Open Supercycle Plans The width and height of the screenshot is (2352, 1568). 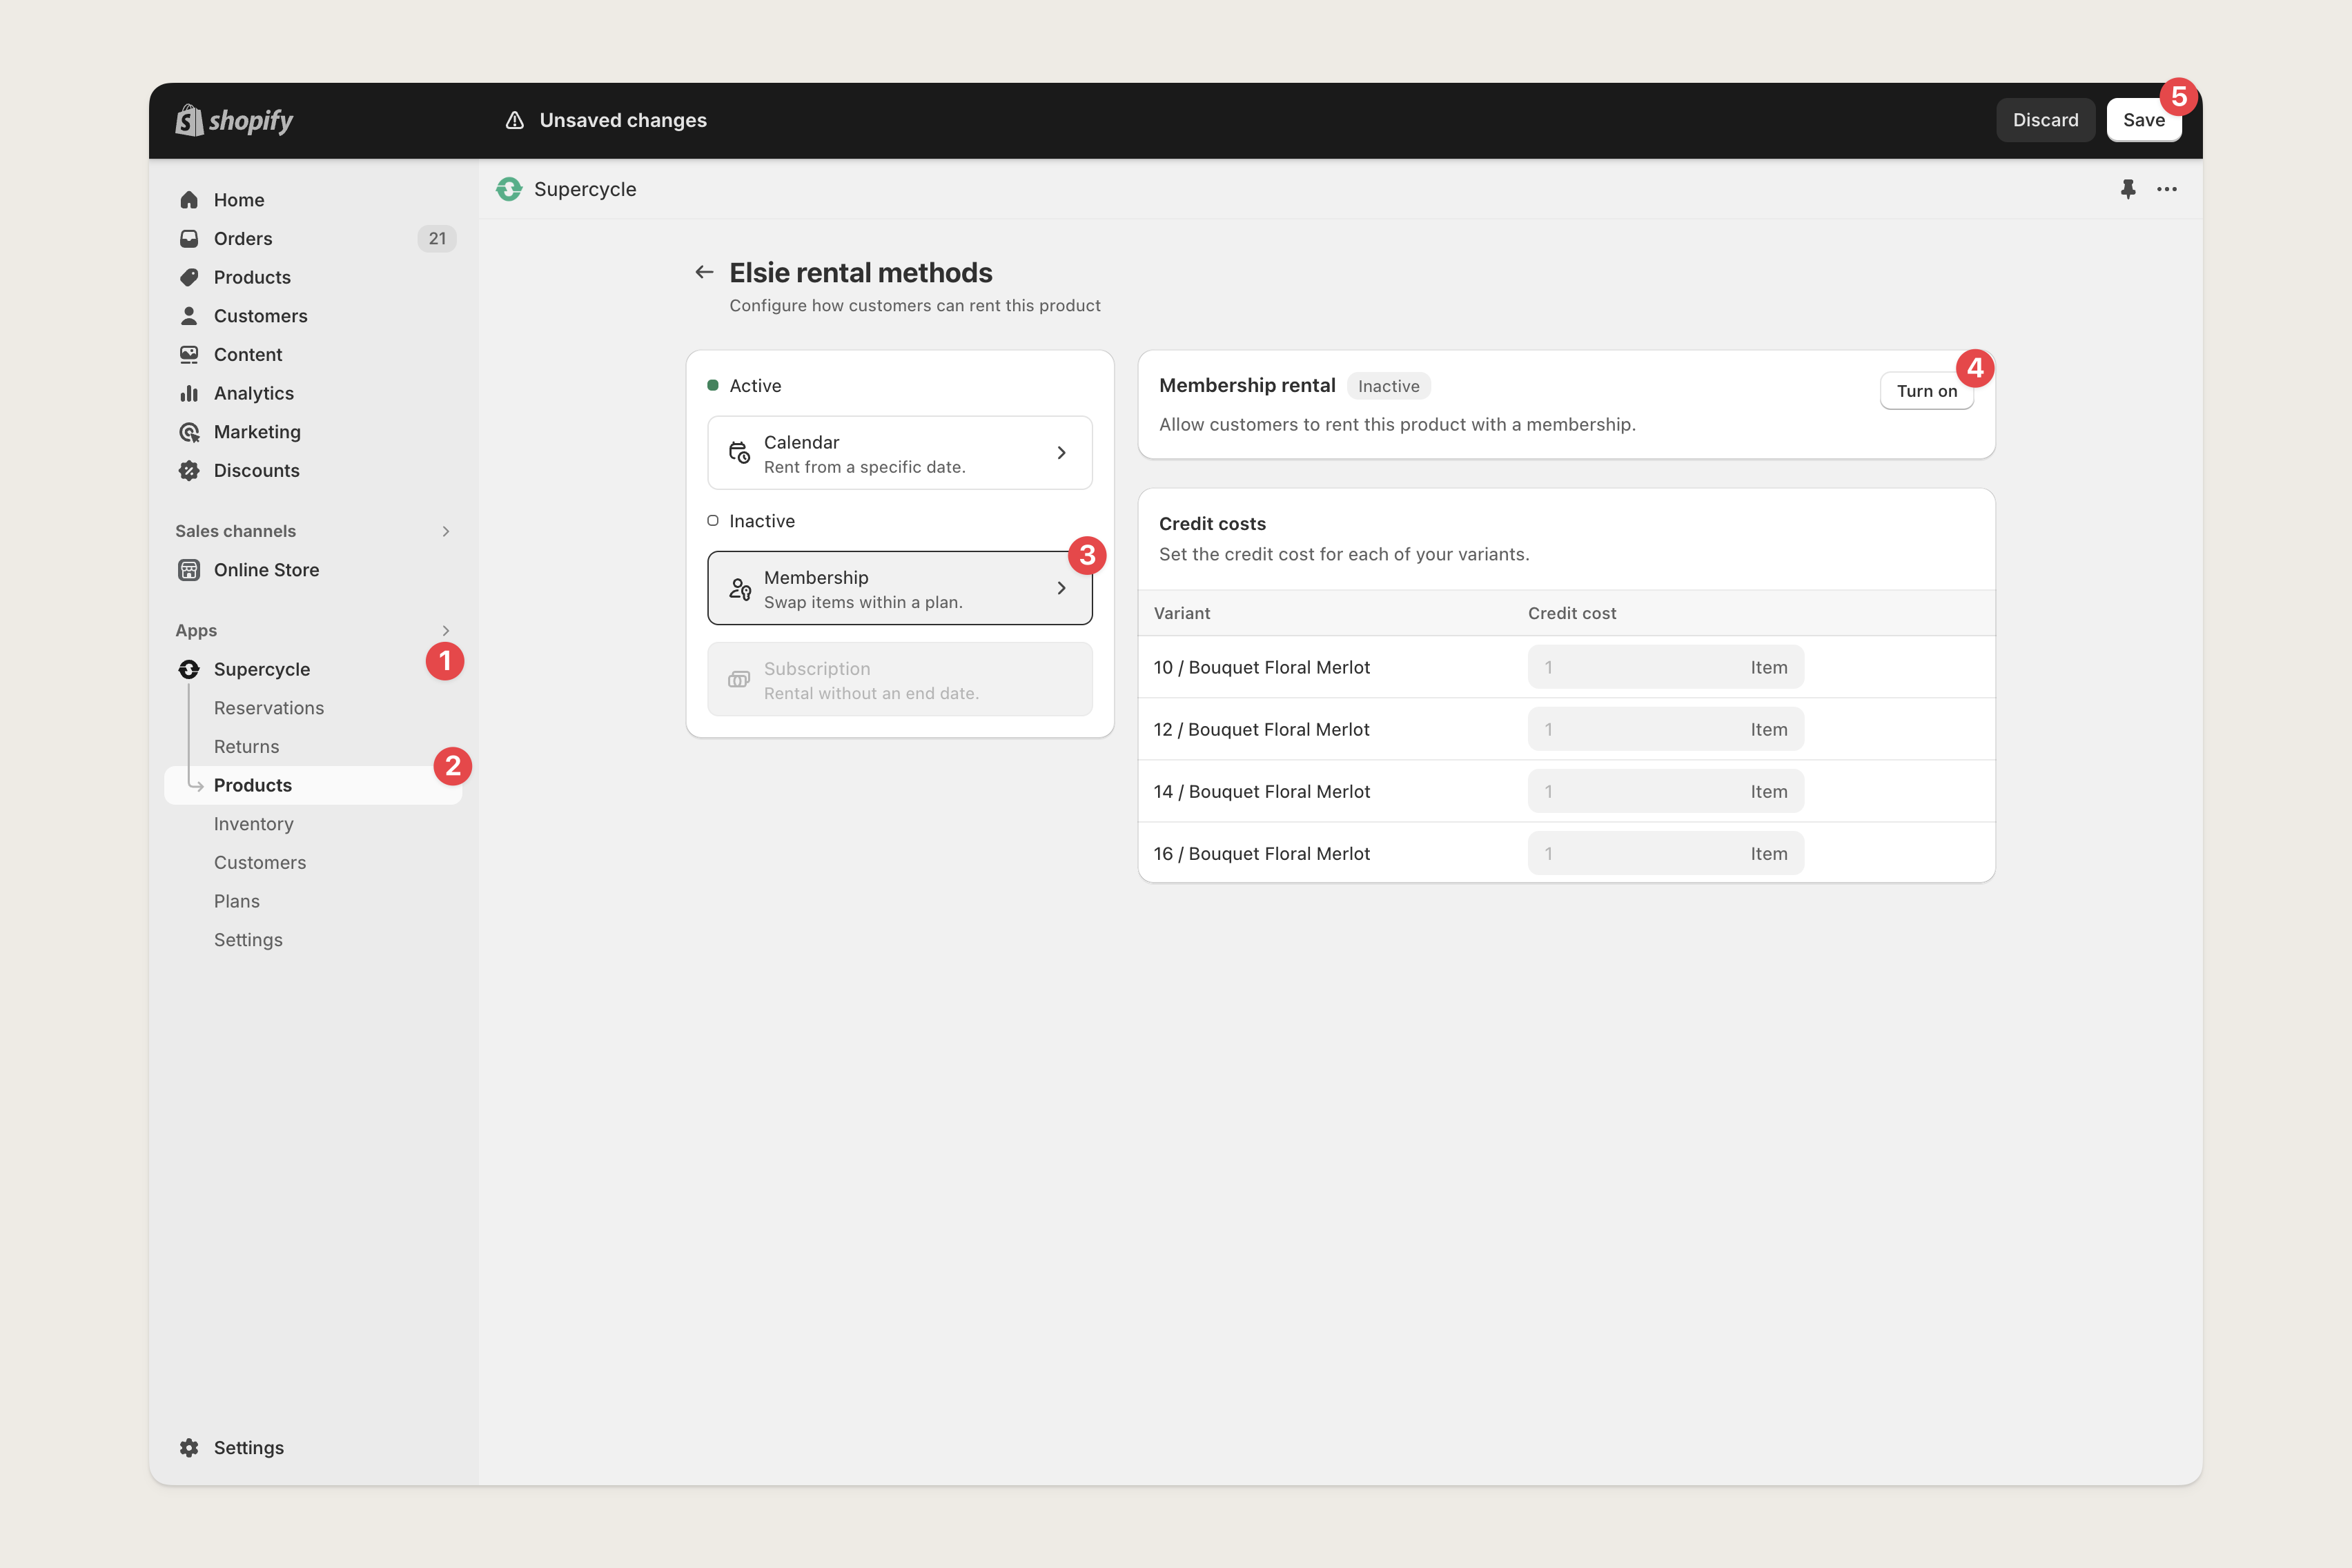pyautogui.click(x=237, y=901)
